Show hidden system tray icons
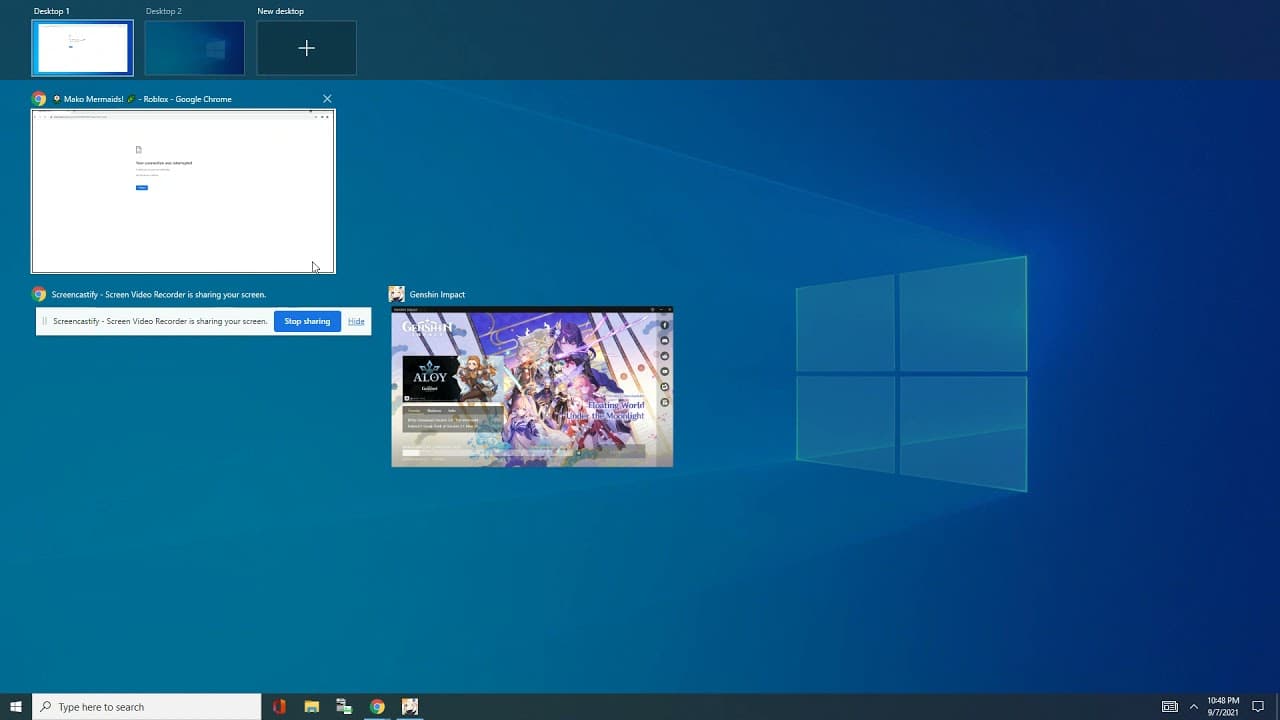 (1193, 707)
